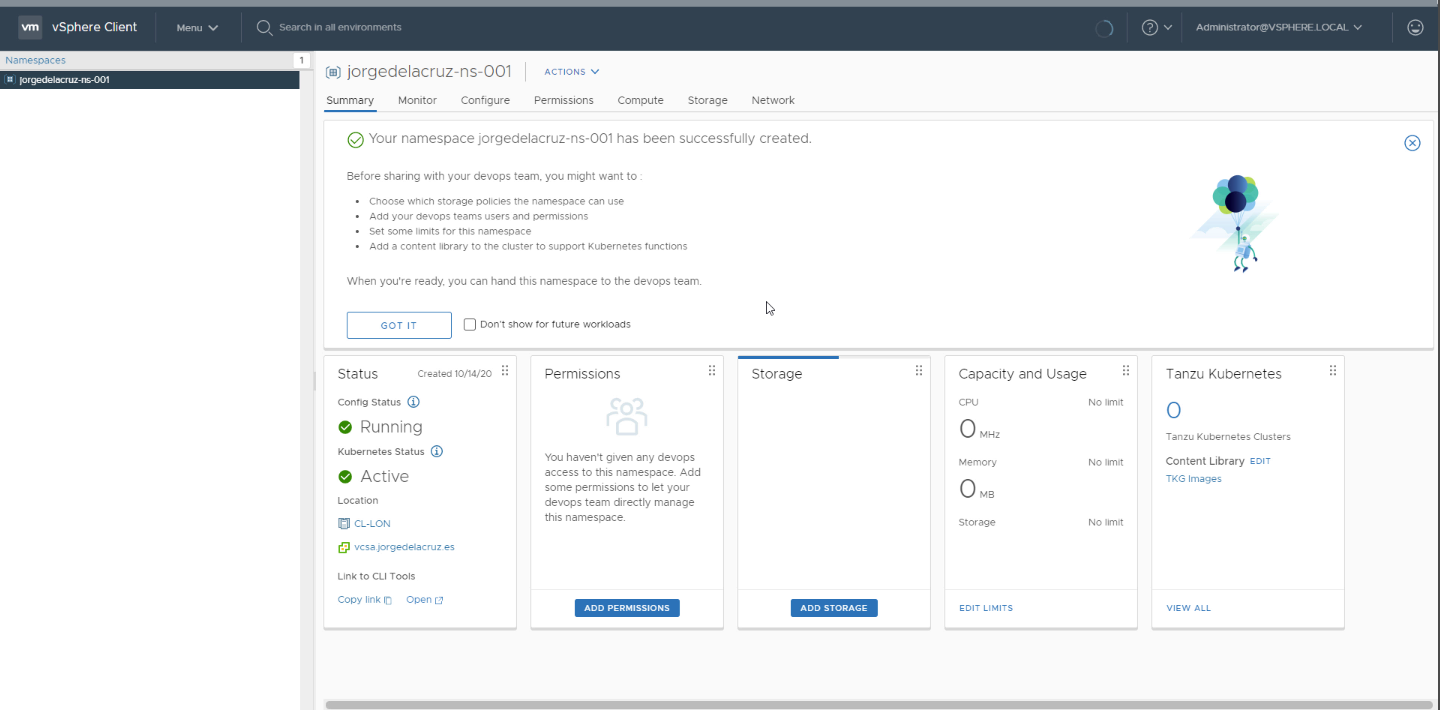Open the Permissions tab

pos(564,100)
